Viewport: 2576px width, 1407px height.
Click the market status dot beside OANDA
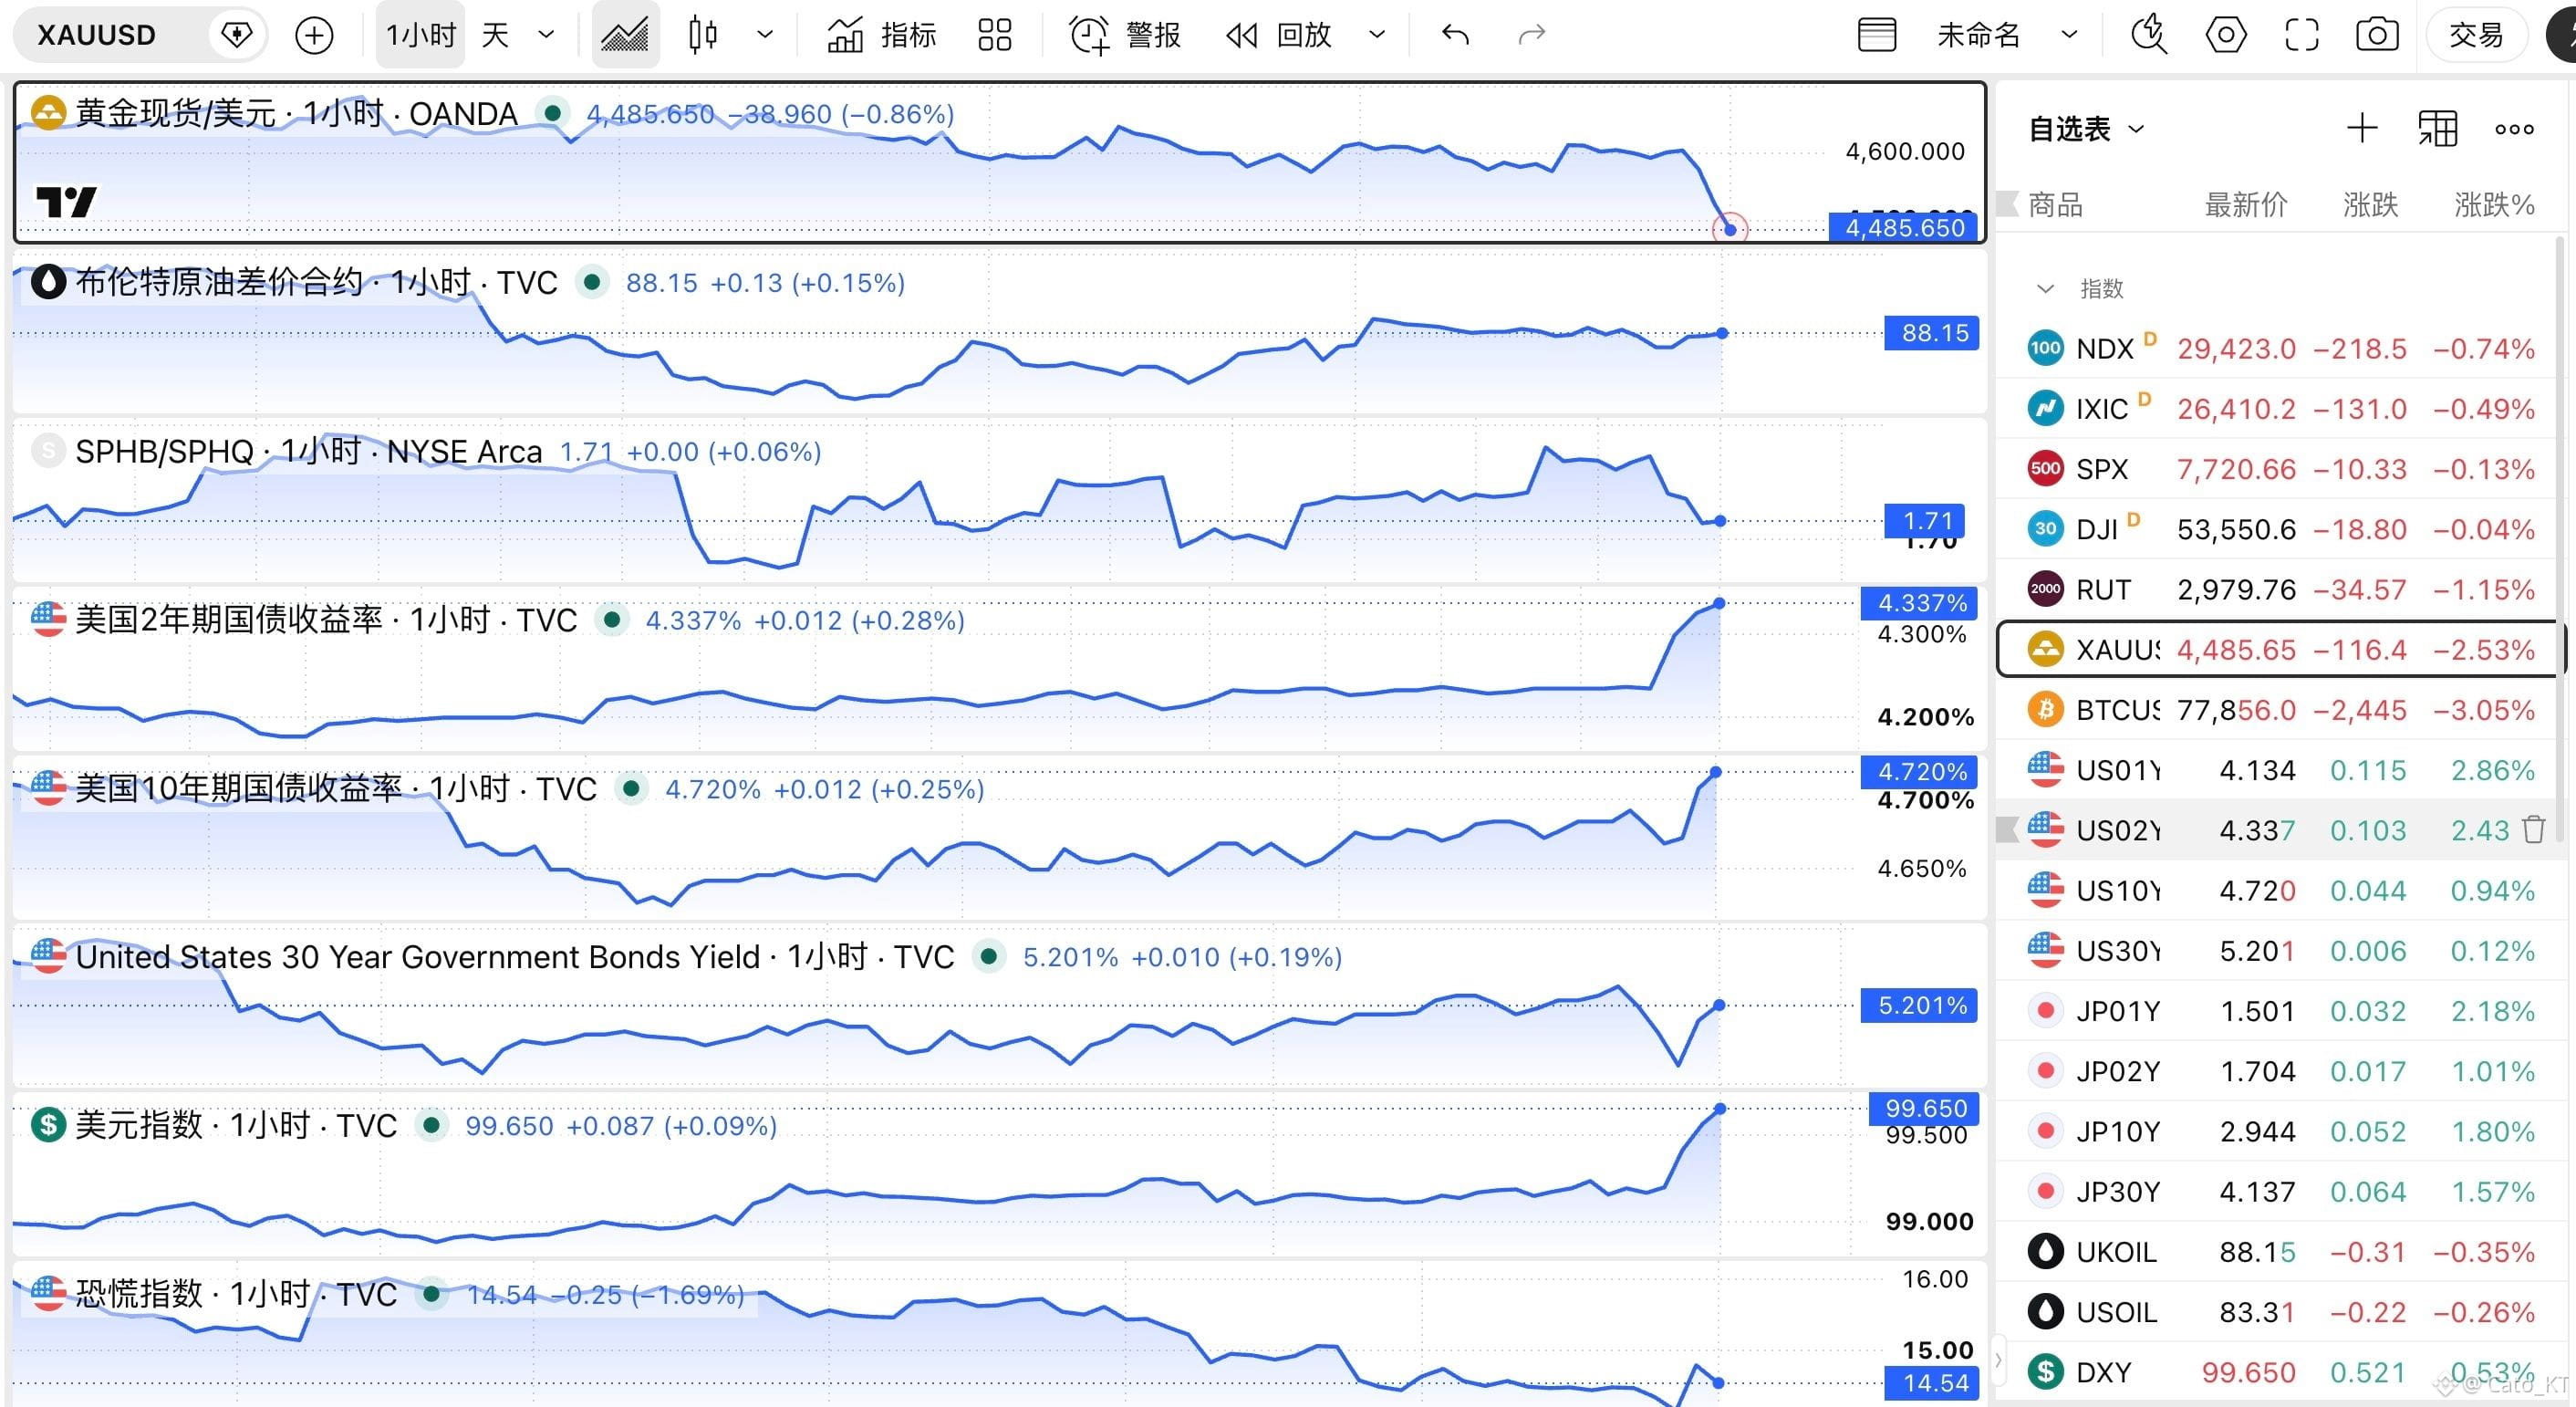tap(552, 113)
